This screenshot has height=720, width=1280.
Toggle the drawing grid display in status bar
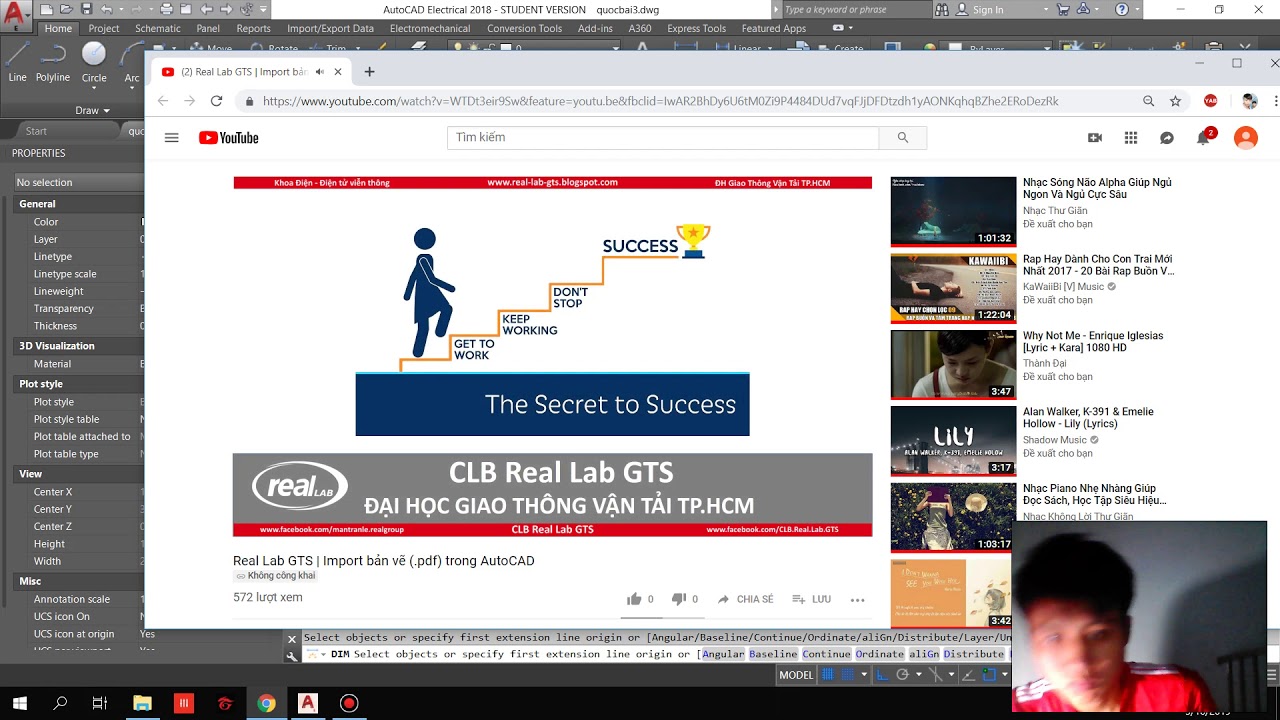(x=828, y=675)
